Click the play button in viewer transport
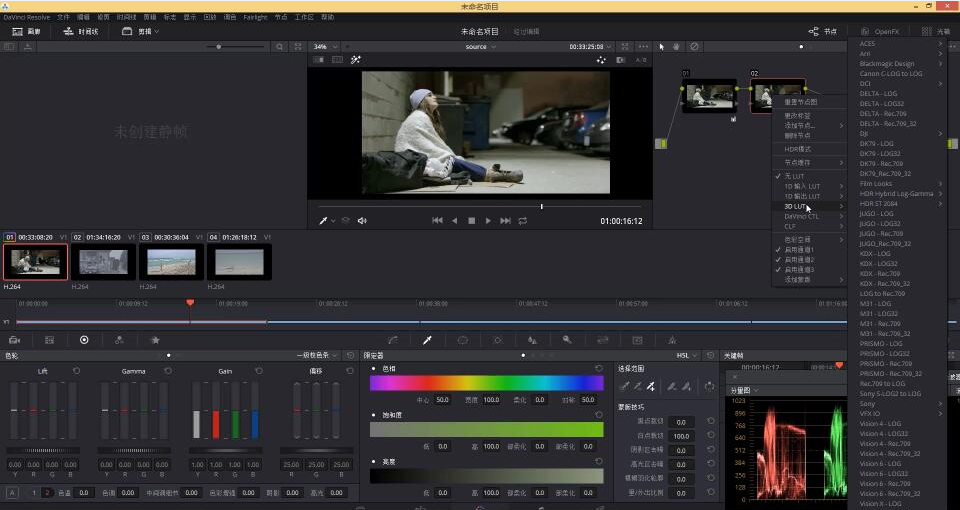This screenshot has width=960, height=510. coord(488,220)
